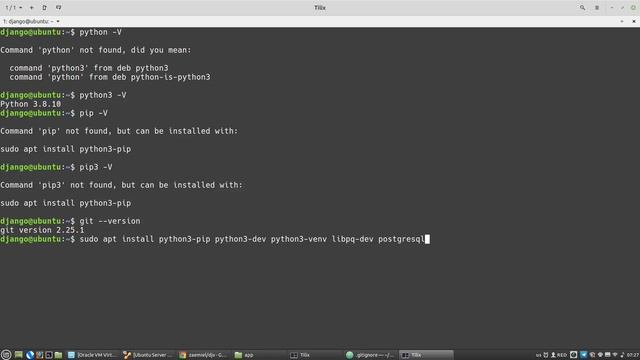Open the file manager launcher in taskbar
Viewport: 640px width, 360px height.
click(58, 355)
